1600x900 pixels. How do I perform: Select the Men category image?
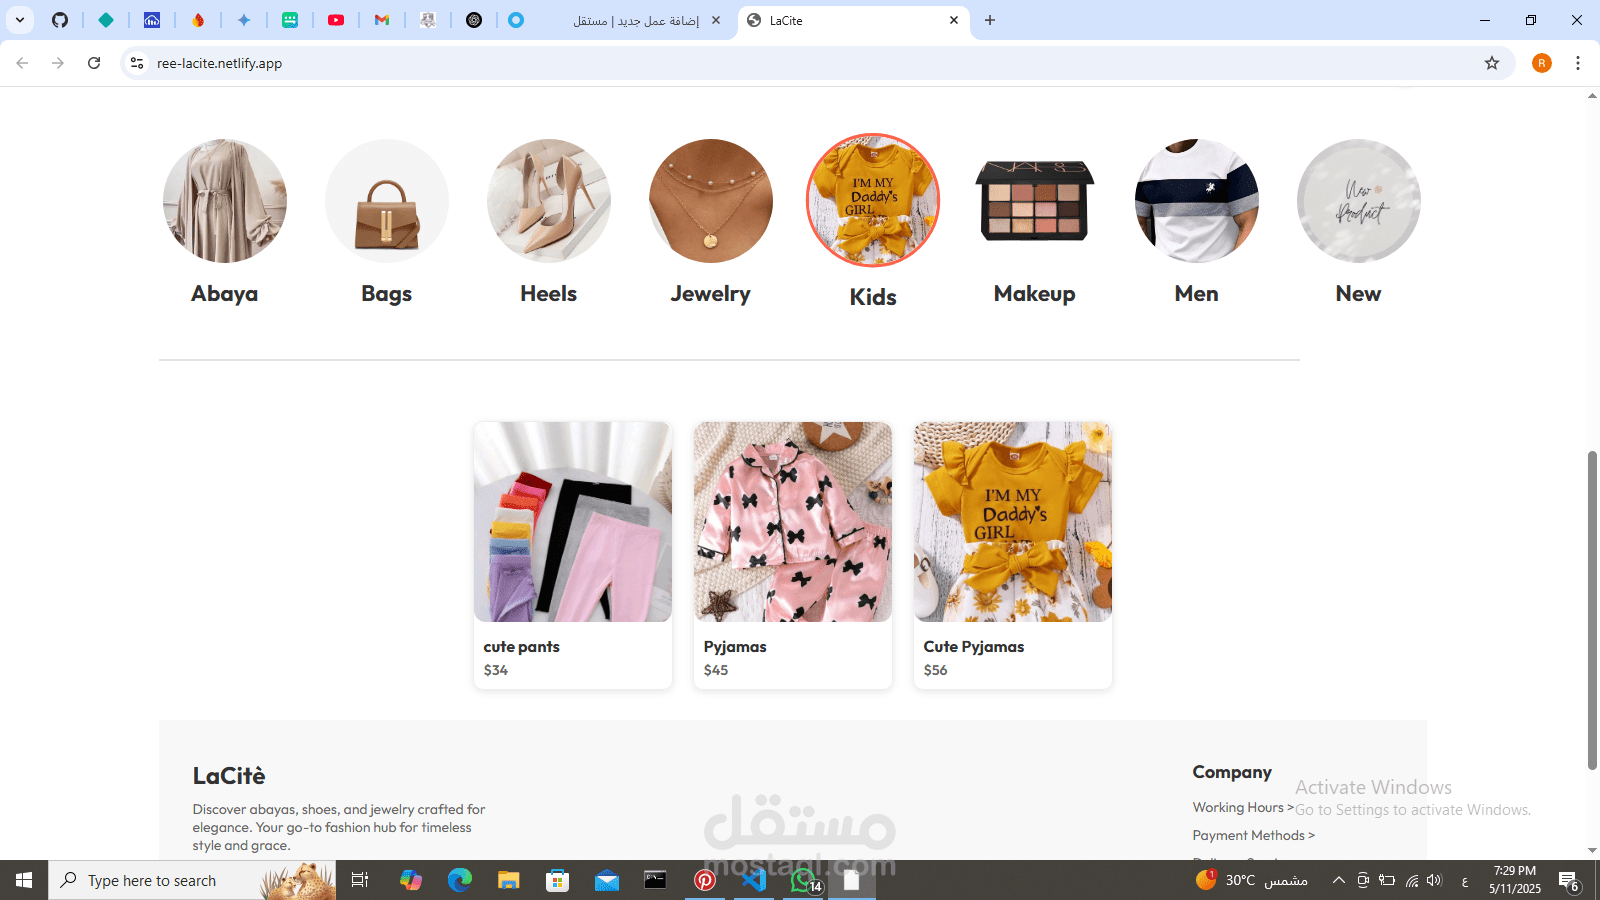1197,201
